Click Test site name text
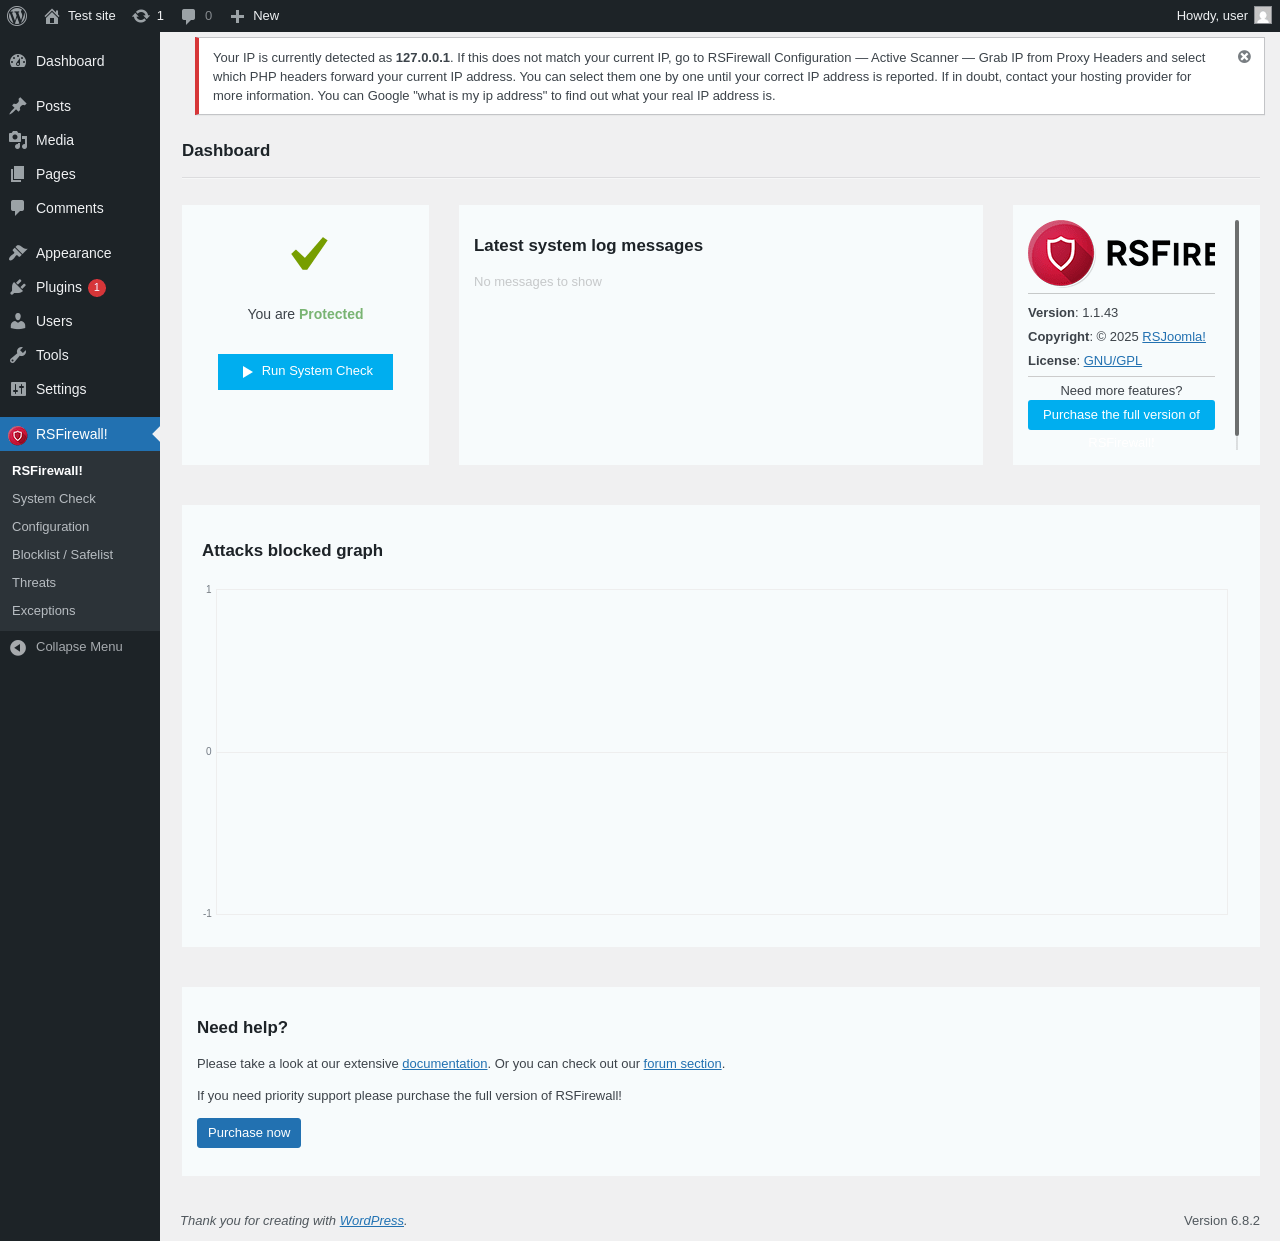 click(x=92, y=16)
